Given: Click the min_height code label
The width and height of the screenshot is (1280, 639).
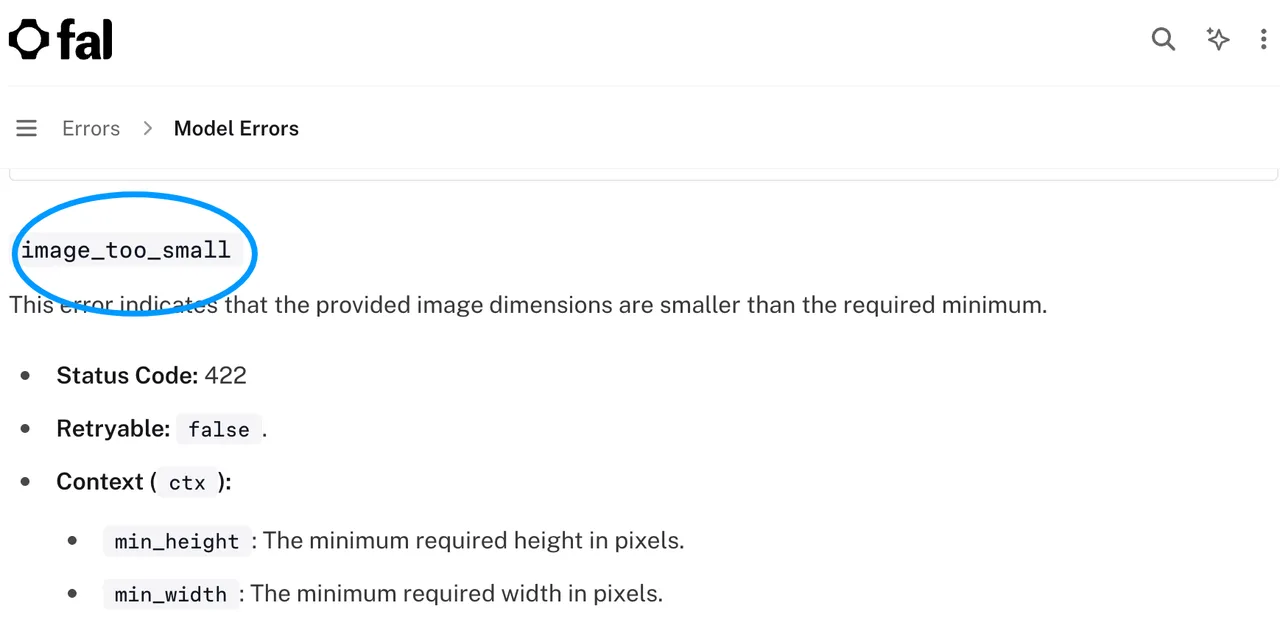Looking at the screenshot, I should [177, 542].
